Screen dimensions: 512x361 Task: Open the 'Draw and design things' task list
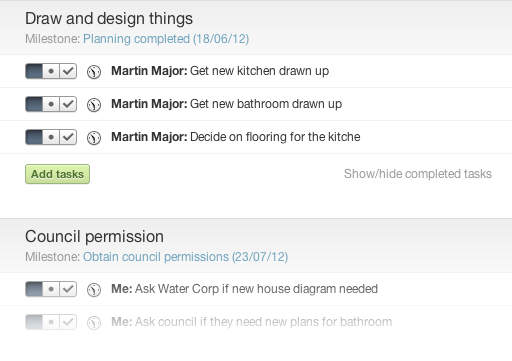click(109, 19)
